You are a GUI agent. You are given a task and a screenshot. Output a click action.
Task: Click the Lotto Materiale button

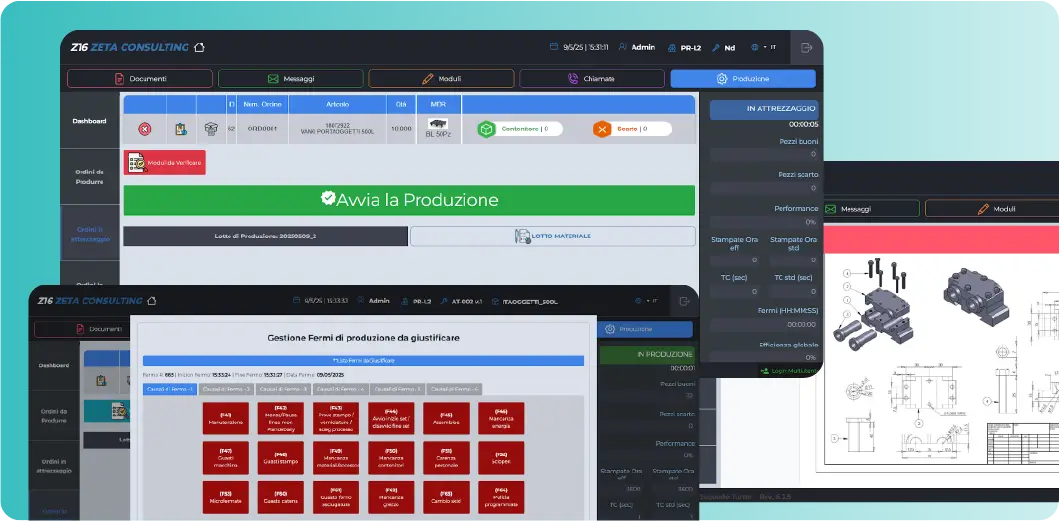[x=552, y=236]
